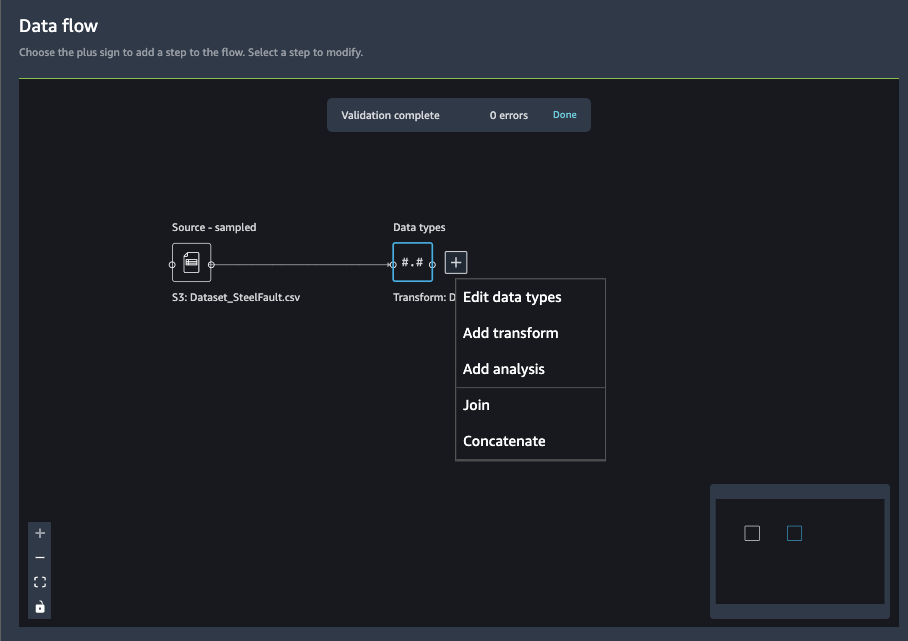Toggle the canvas lock icon

40,607
